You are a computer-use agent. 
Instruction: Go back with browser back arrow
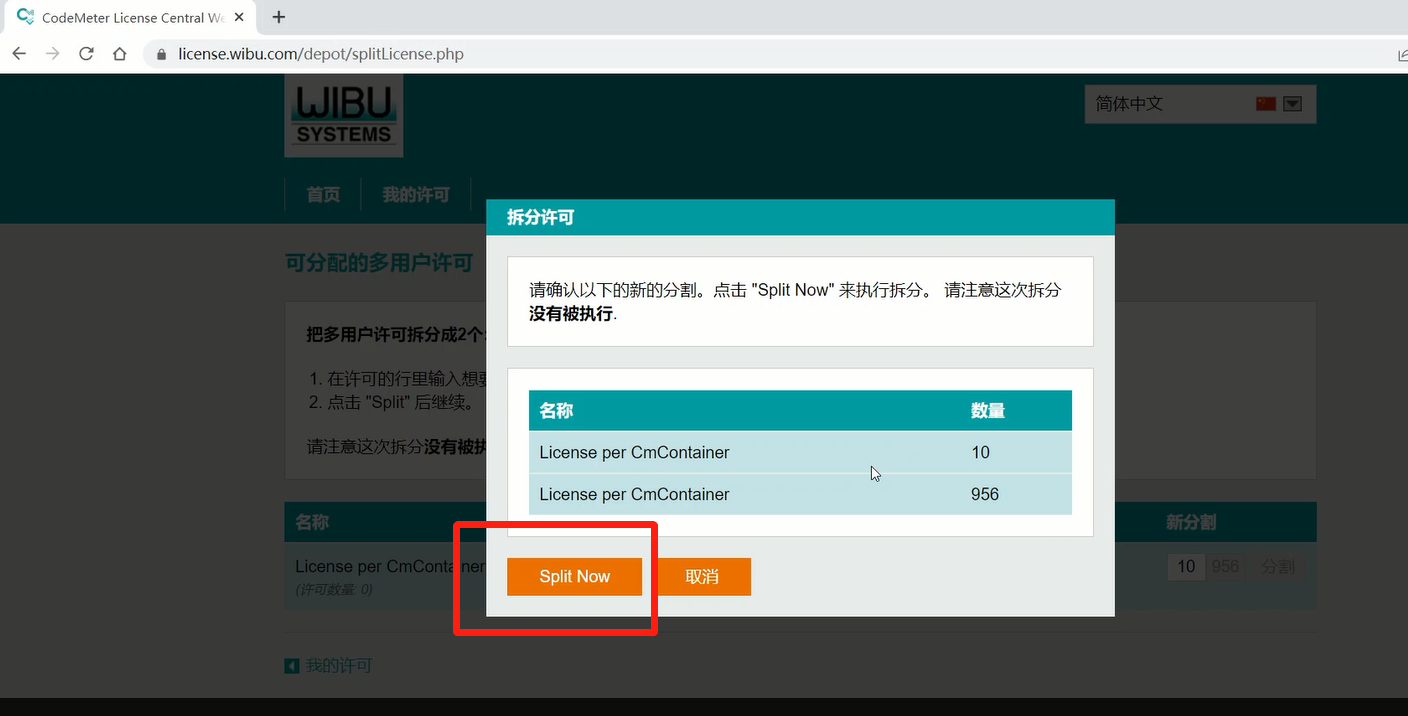coord(19,54)
